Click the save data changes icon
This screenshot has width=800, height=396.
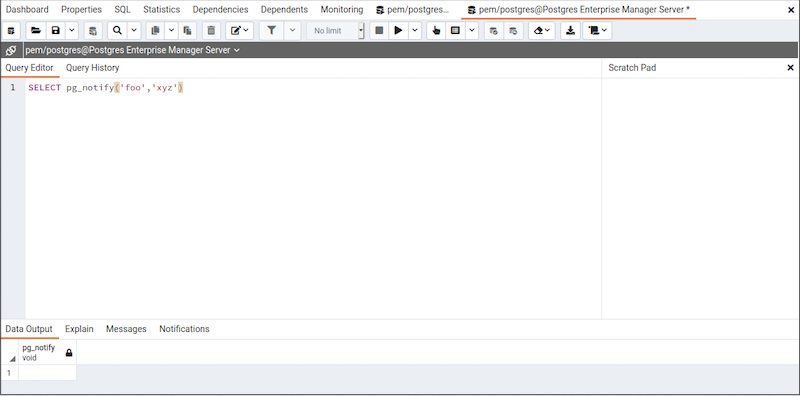(x=93, y=31)
